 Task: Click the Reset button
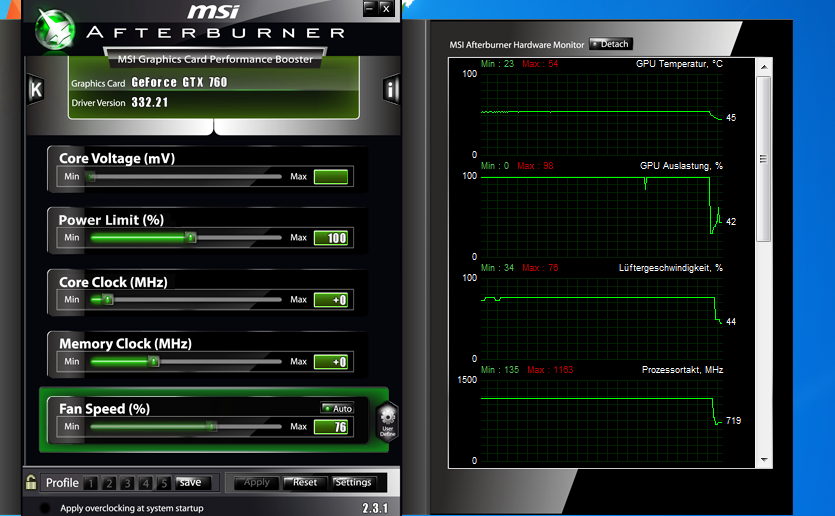tap(305, 482)
